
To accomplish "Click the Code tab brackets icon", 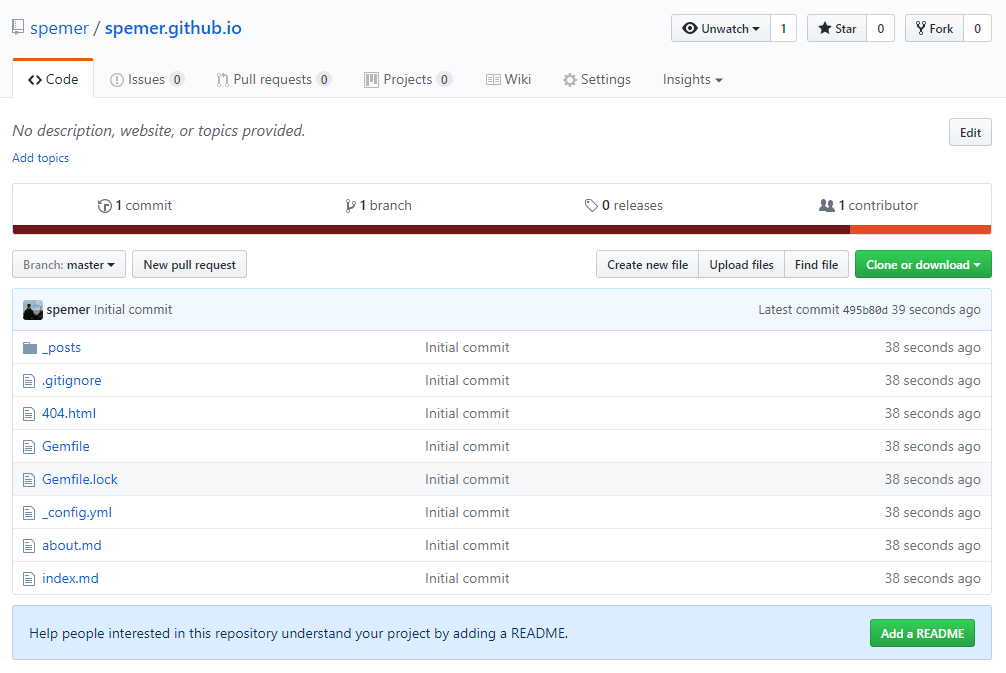I will pos(35,80).
